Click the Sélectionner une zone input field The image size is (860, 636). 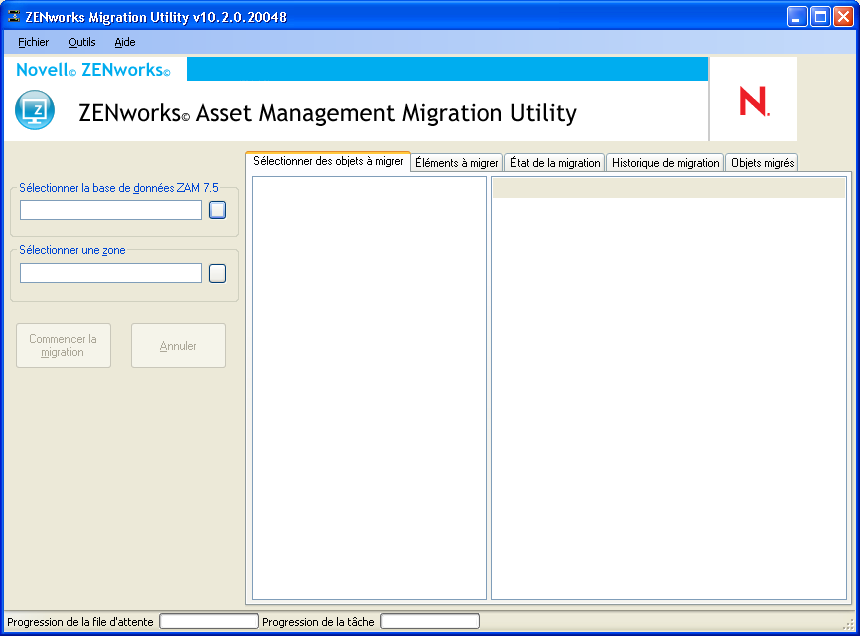click(x=111, y=273)
